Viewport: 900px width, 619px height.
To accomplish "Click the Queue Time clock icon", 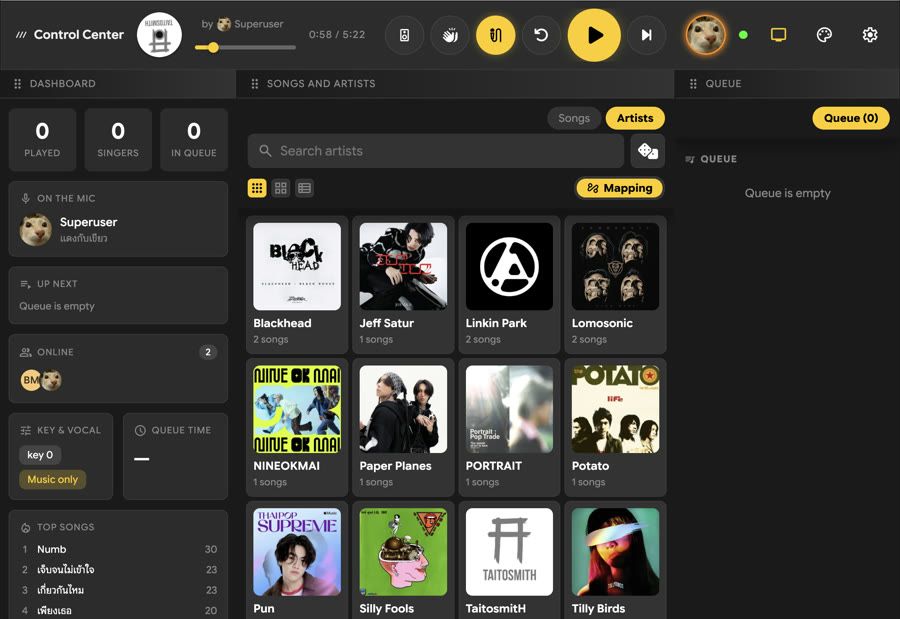I will (x=139, y=430).
